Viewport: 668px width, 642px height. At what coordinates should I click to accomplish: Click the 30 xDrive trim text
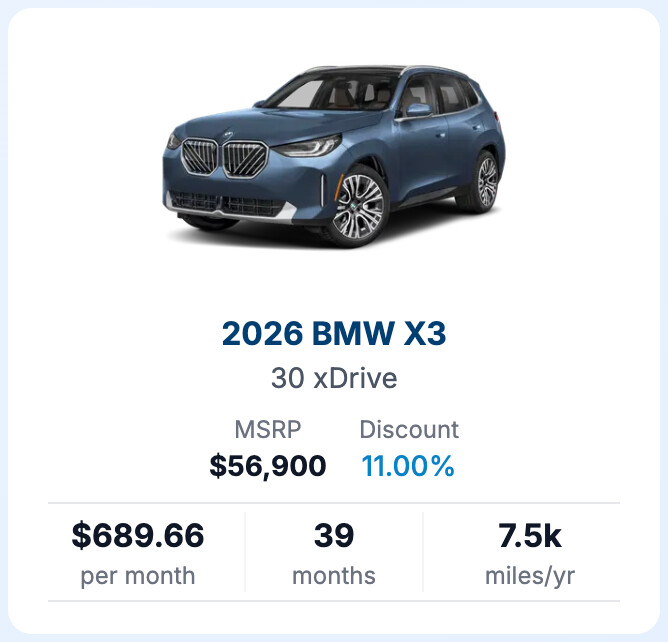(x=334, y=379)
